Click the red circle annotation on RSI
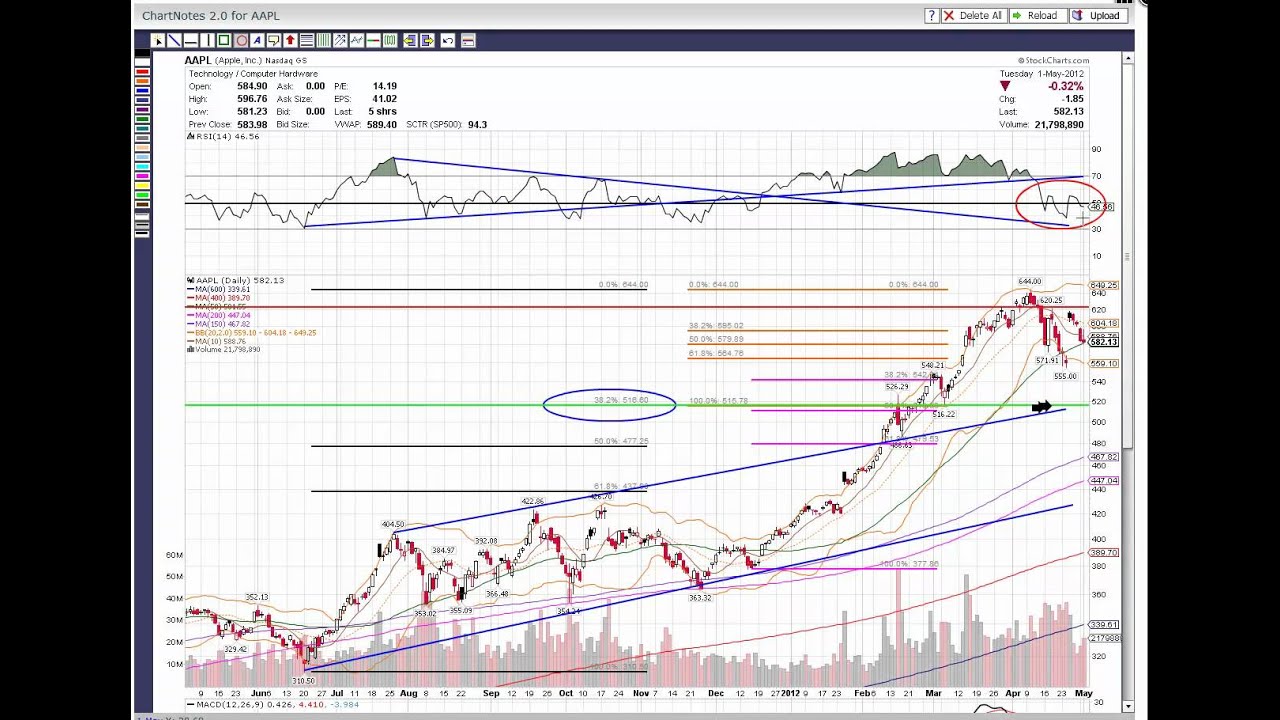1280x720 pixels. click(x=1061, y=203)
